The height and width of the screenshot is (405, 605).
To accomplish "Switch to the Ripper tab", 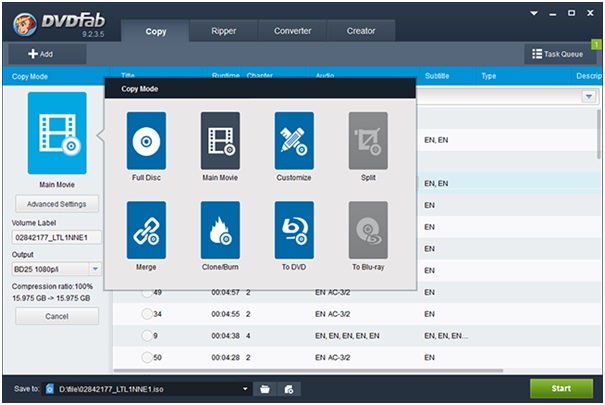I will (x=224, y=31).
